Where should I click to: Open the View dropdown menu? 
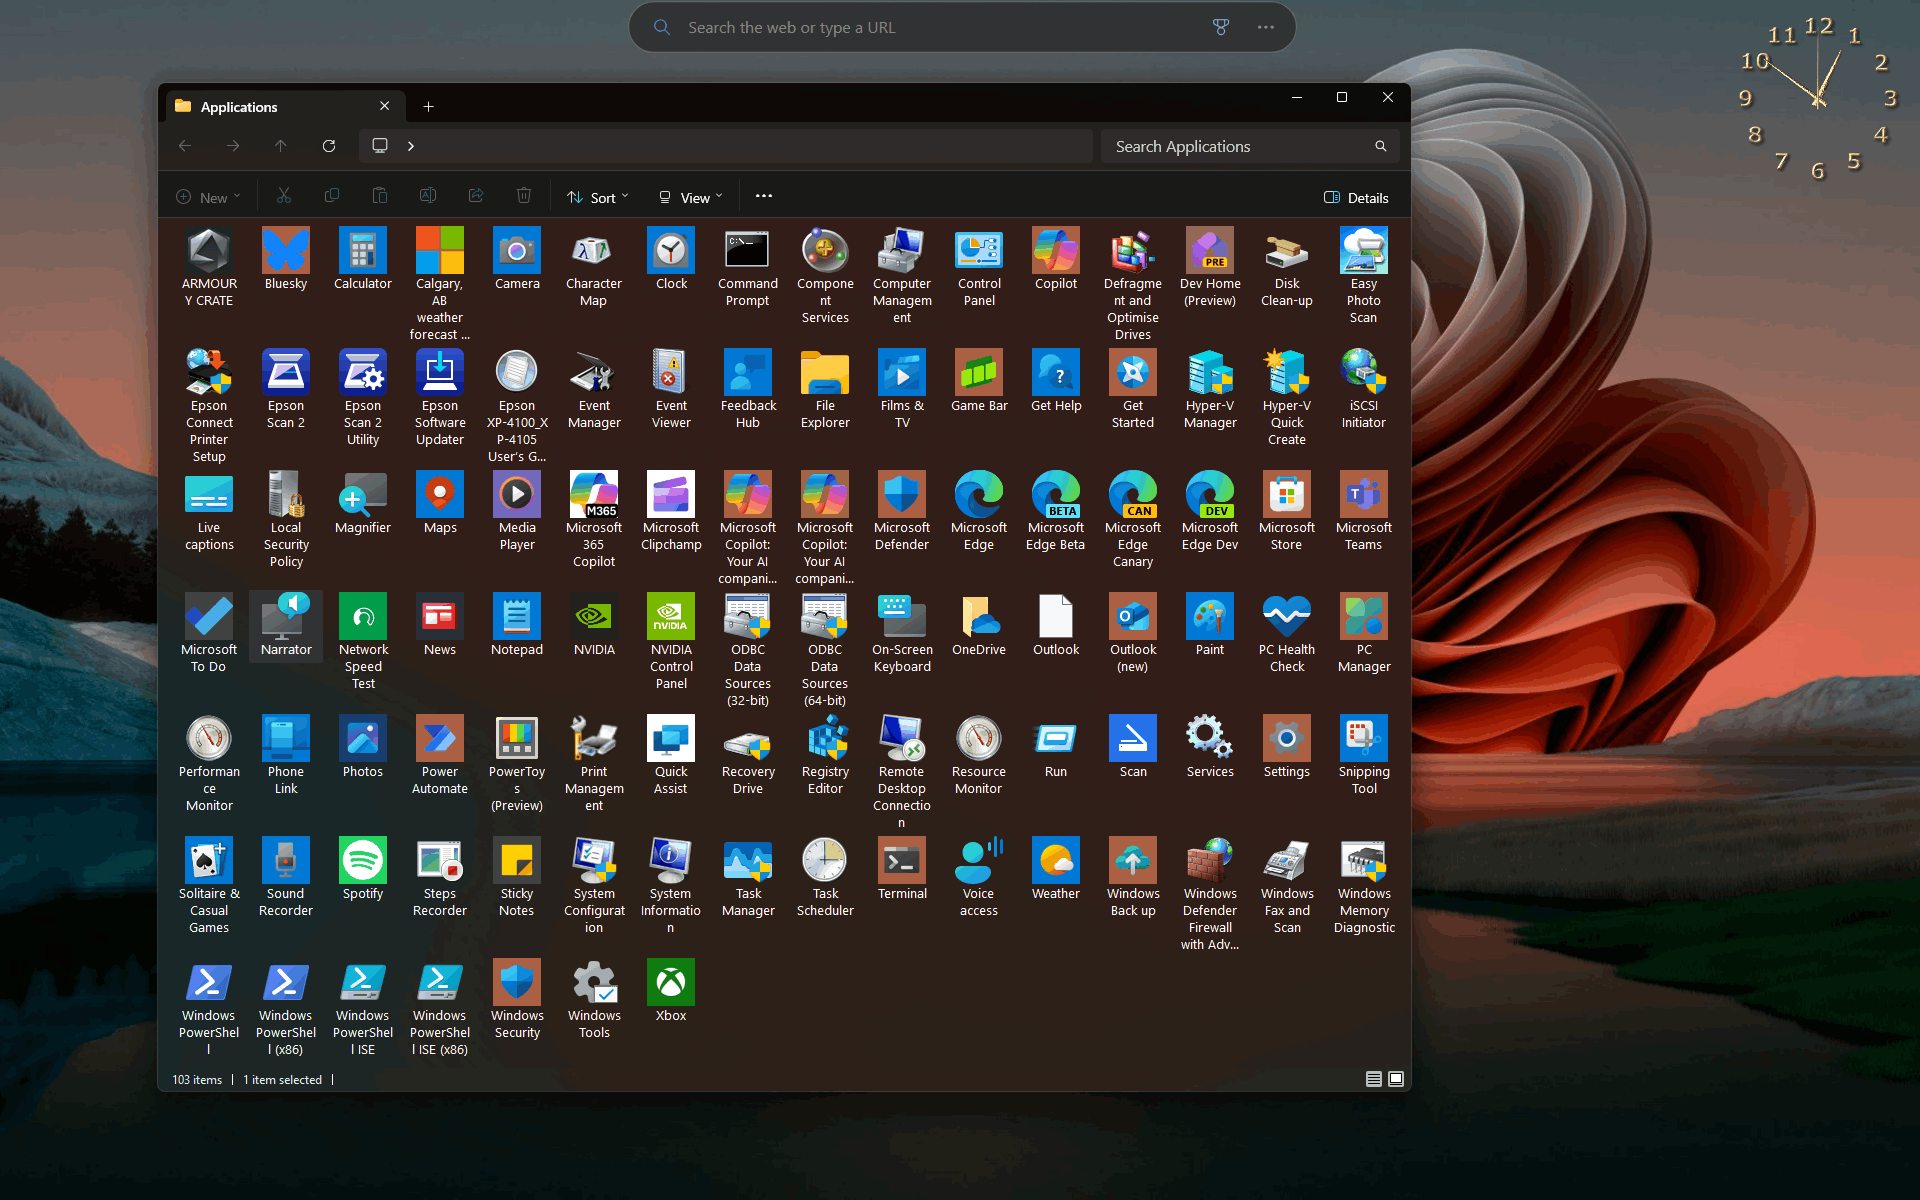tap(690, 198)
